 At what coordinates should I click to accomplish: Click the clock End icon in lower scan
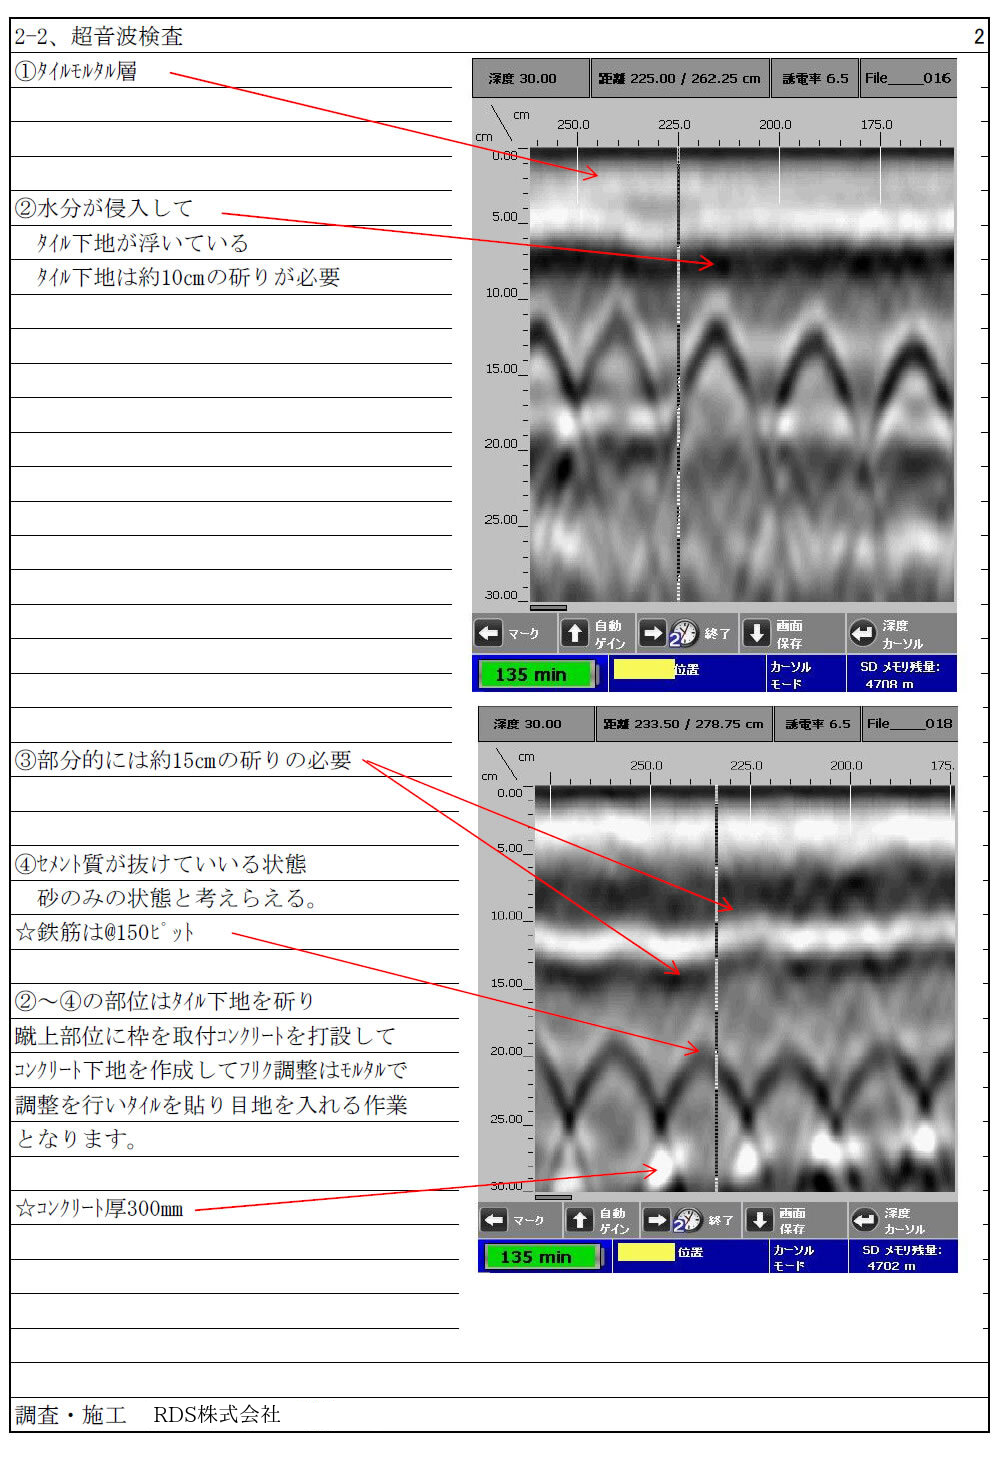(x=688, y=1220)
